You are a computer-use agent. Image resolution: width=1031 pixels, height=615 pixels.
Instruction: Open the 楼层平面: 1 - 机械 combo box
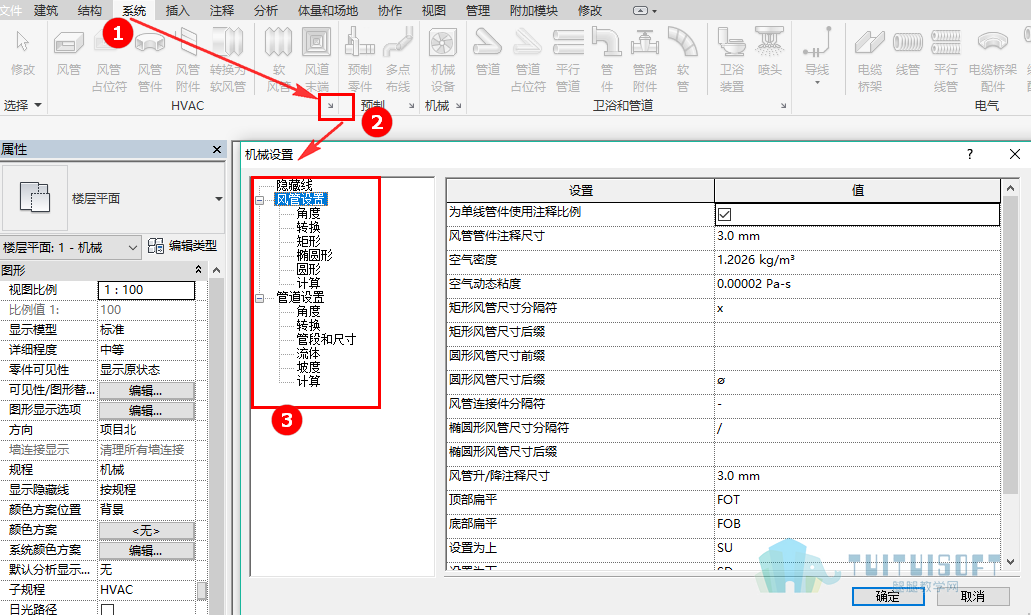pos(70,247)
